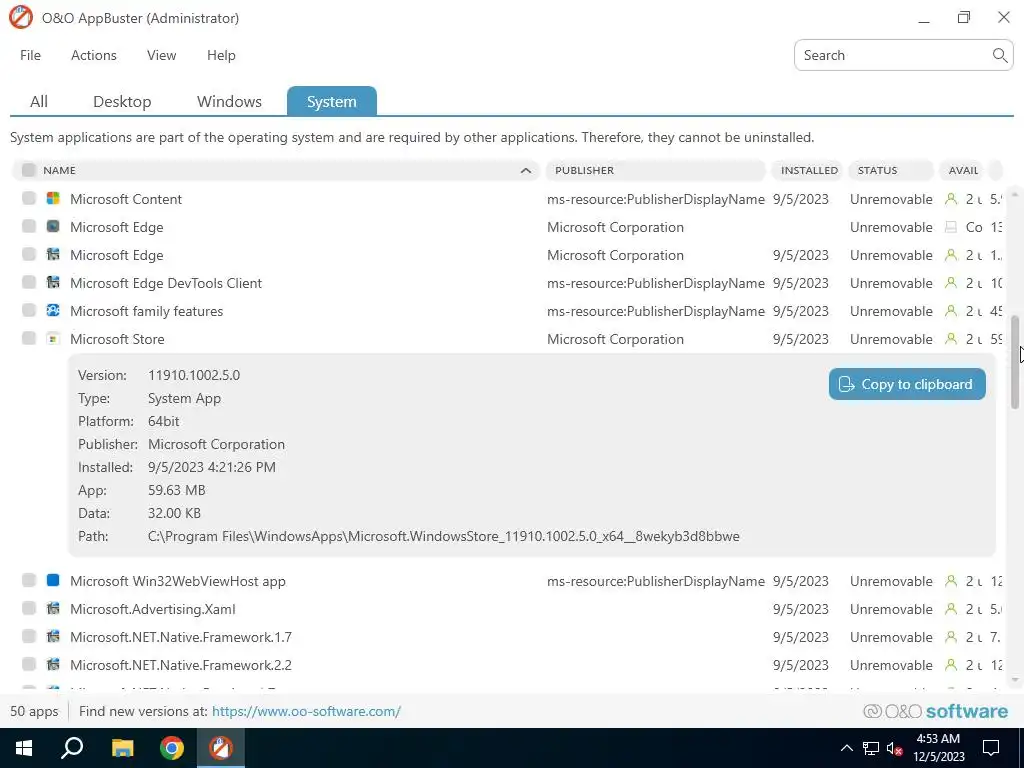Click the O&O AppBuster taskbar icon
This screenshot has height=768, width=1024.
point(221,748)
